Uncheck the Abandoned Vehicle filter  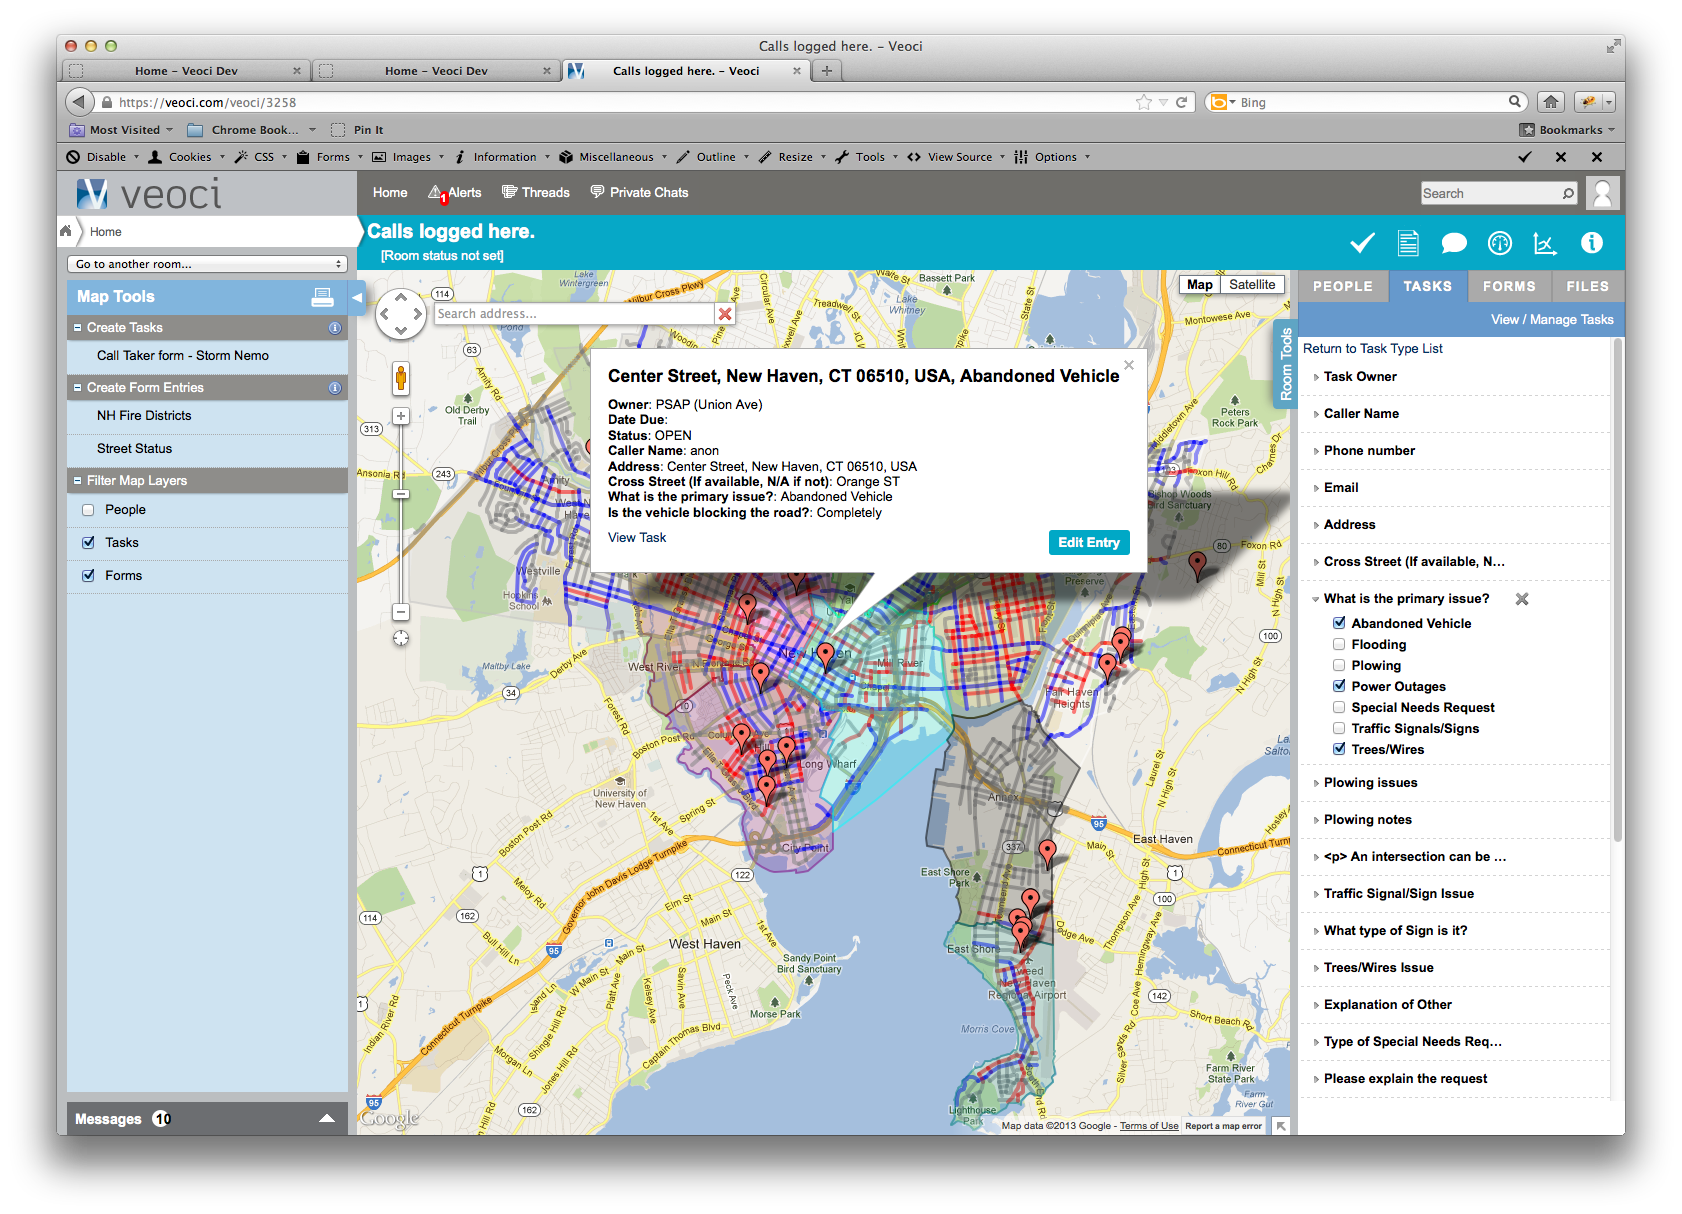click(1339, 623)
